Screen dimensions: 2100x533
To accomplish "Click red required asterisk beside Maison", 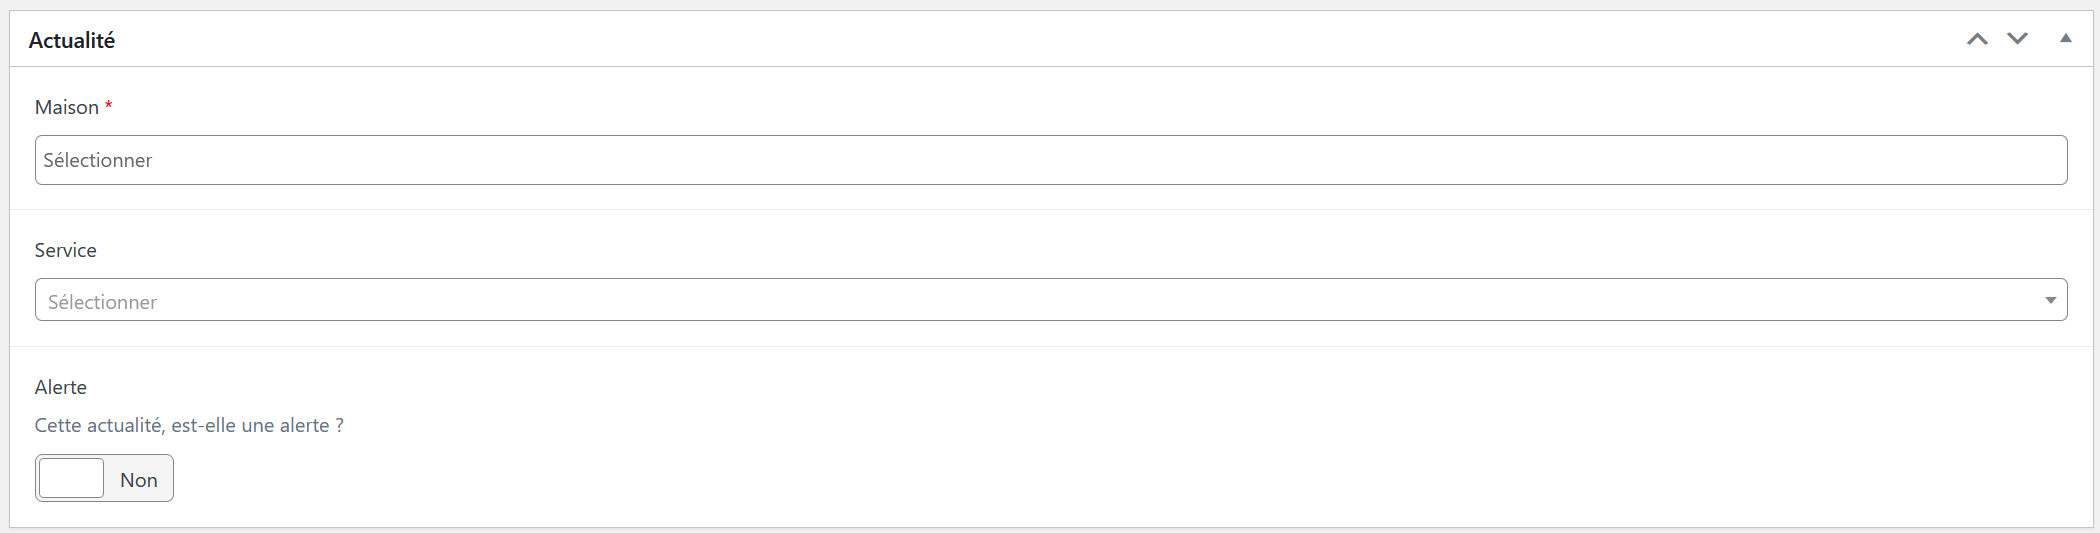I will tap(108, 105).
